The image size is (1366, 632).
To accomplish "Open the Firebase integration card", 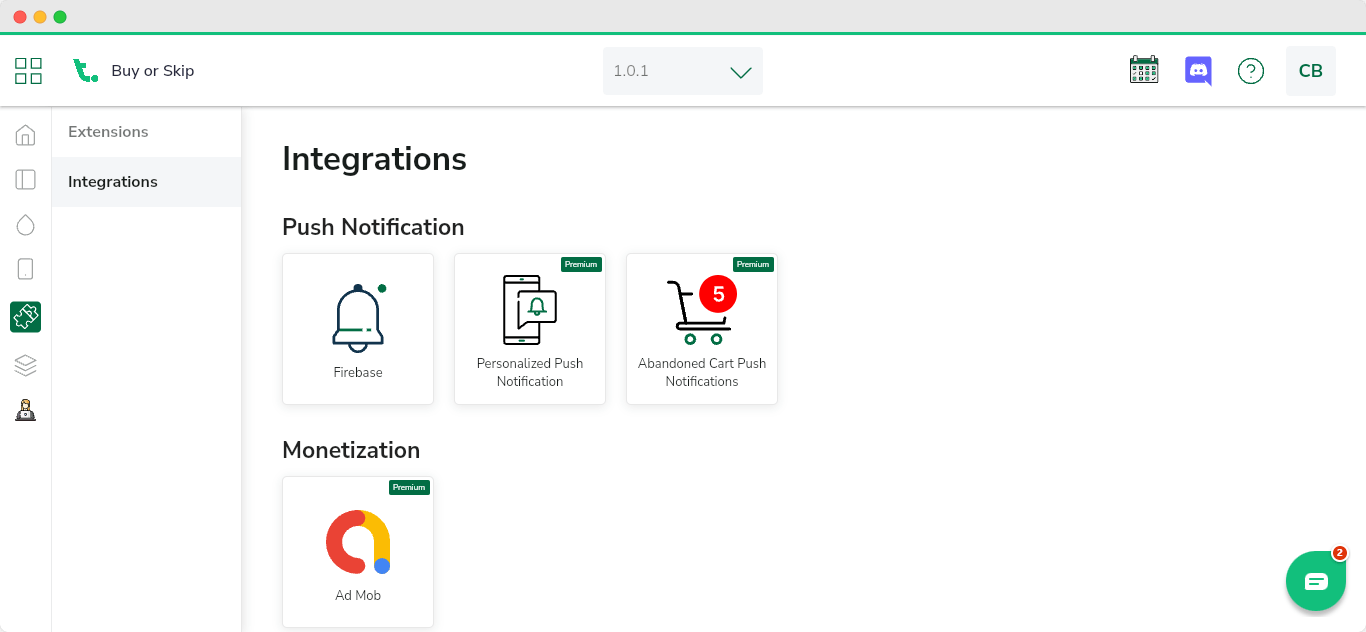I will point(358,329).
